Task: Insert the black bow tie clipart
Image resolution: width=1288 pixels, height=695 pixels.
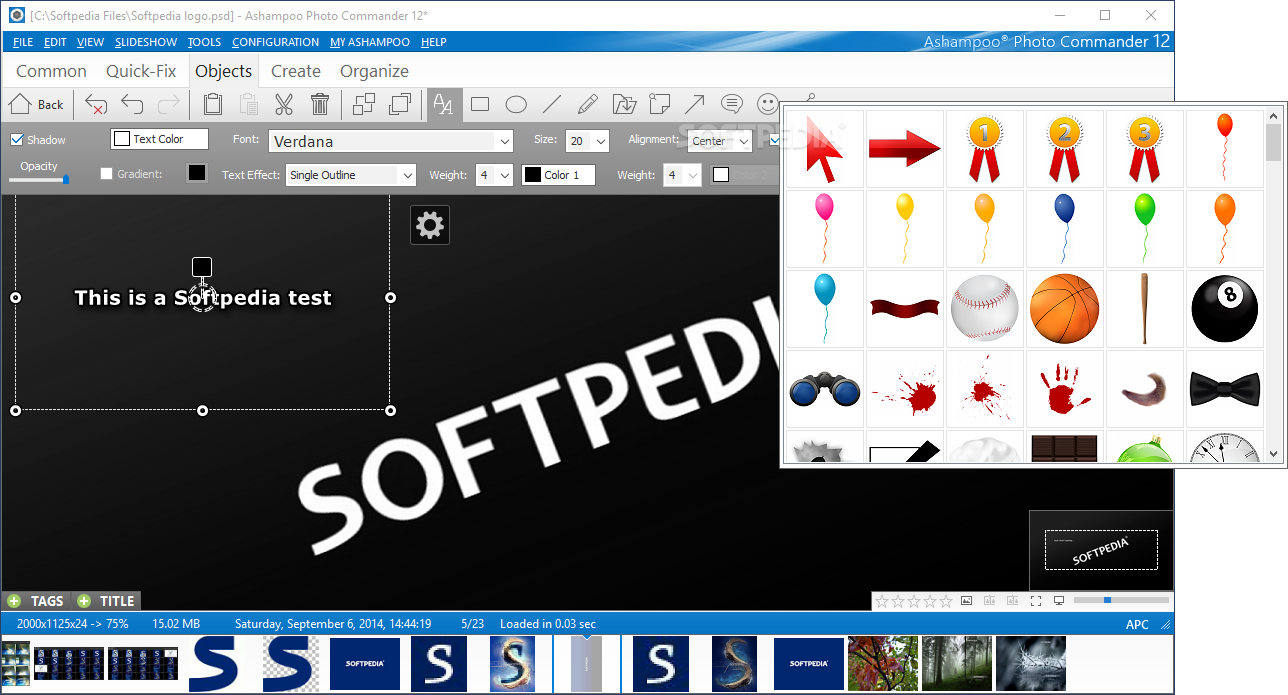Action: [x=1225, y=389]
